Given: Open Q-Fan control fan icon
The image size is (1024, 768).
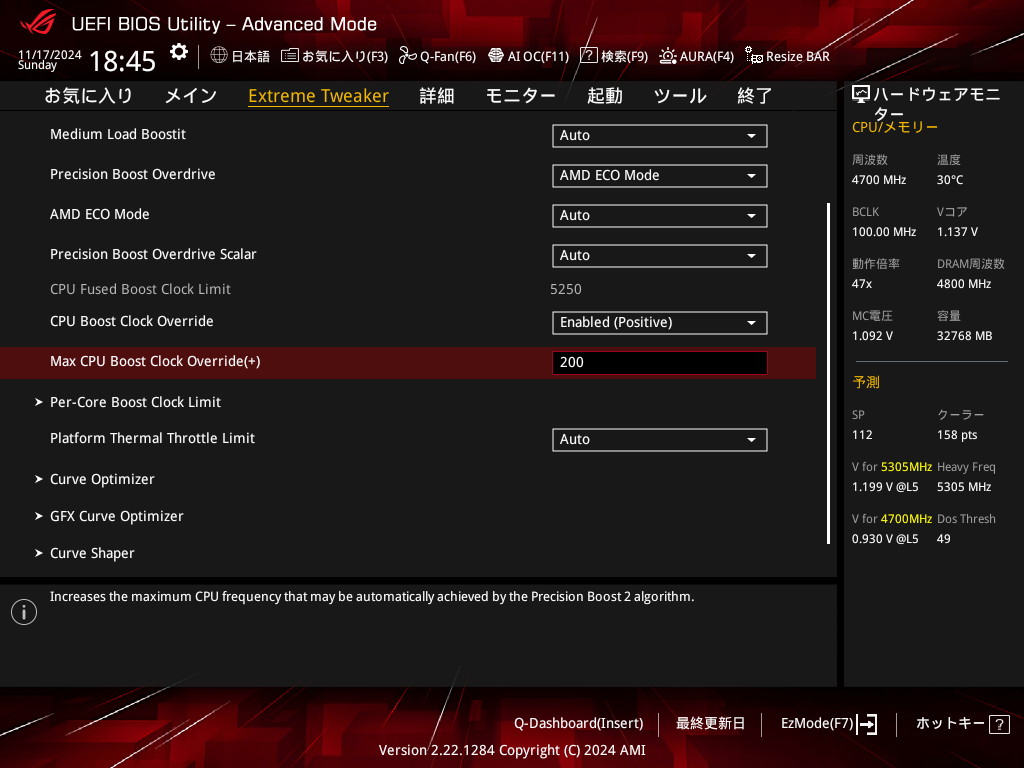Looking at the screenshot, I should (408, 56).
